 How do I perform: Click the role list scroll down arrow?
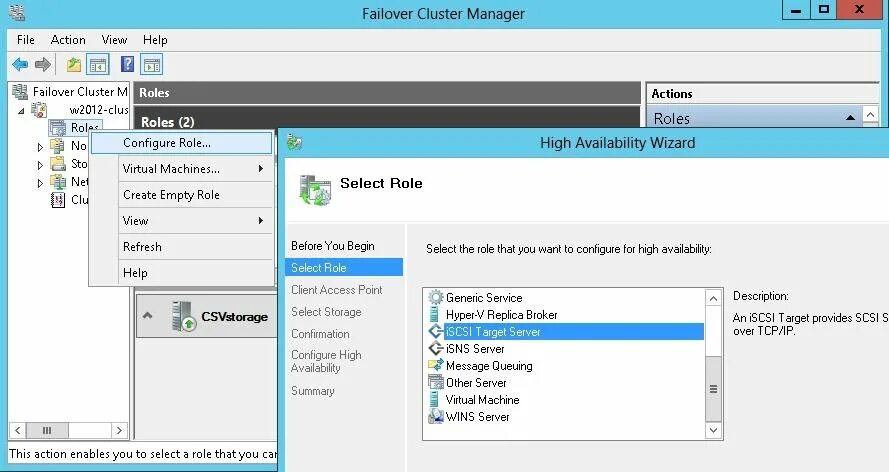click(x=713, y=430)
